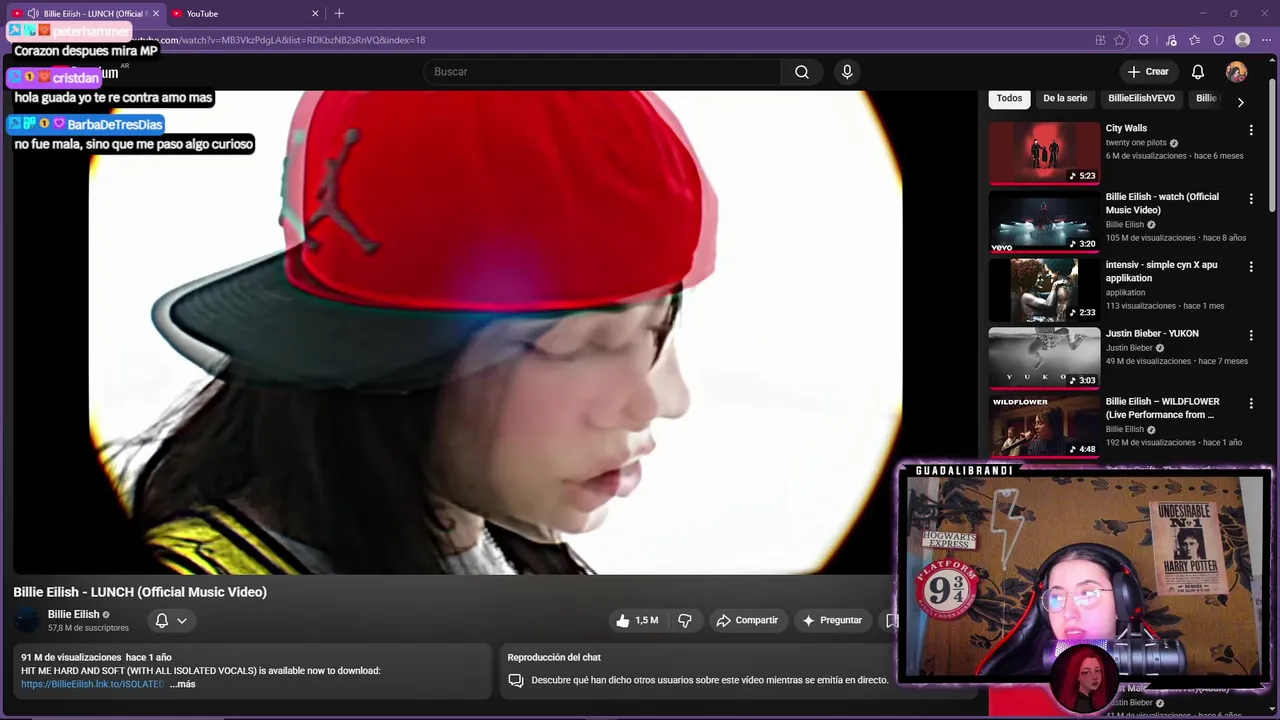Open options for Billie Eilish watch video
The width and height of the screenshot is (1280, 720).
(x=1250, y=199)
